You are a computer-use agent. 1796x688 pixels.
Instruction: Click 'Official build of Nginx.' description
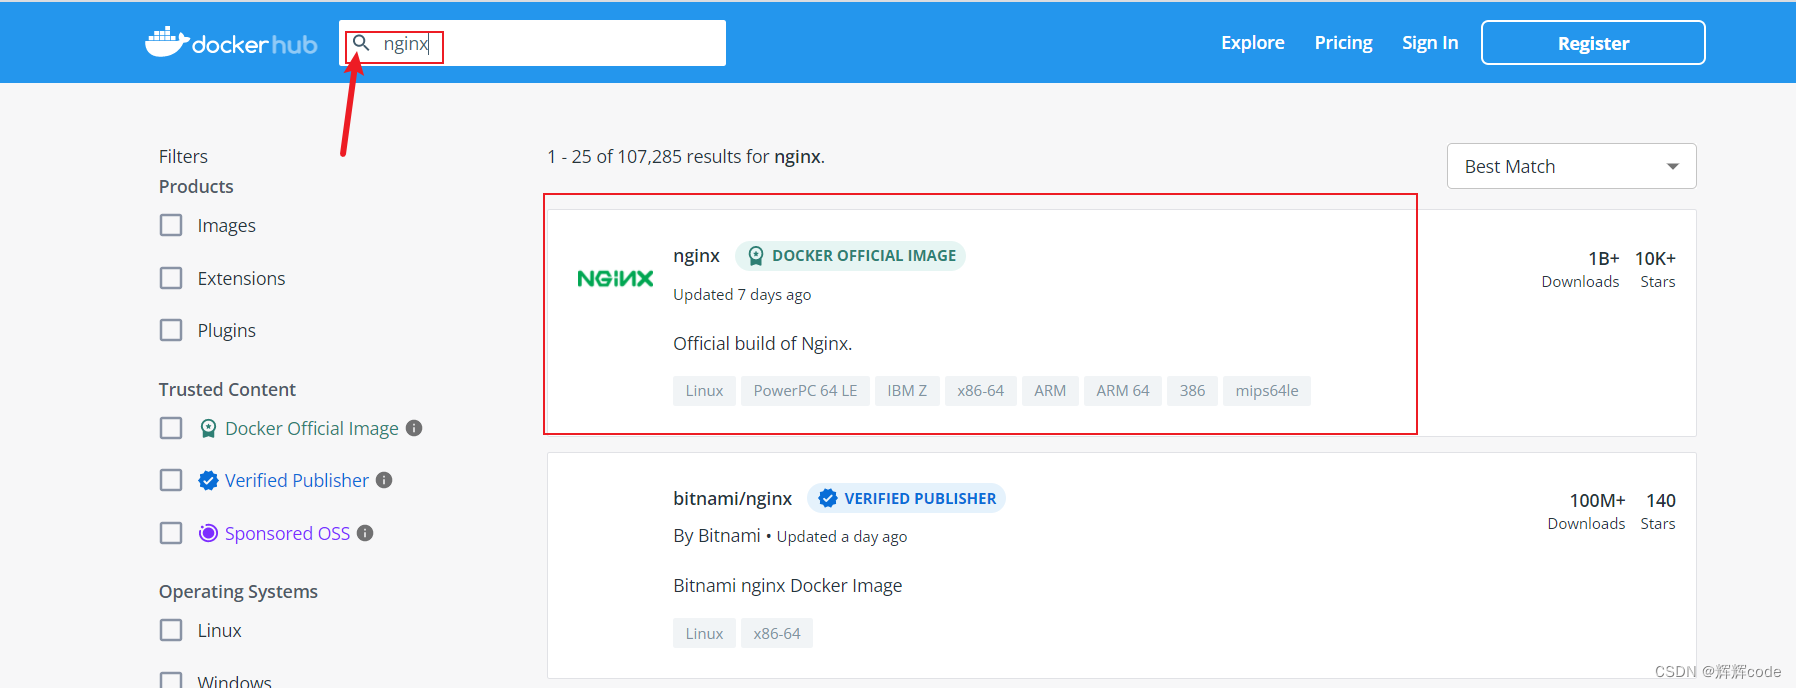coord(763,344)
